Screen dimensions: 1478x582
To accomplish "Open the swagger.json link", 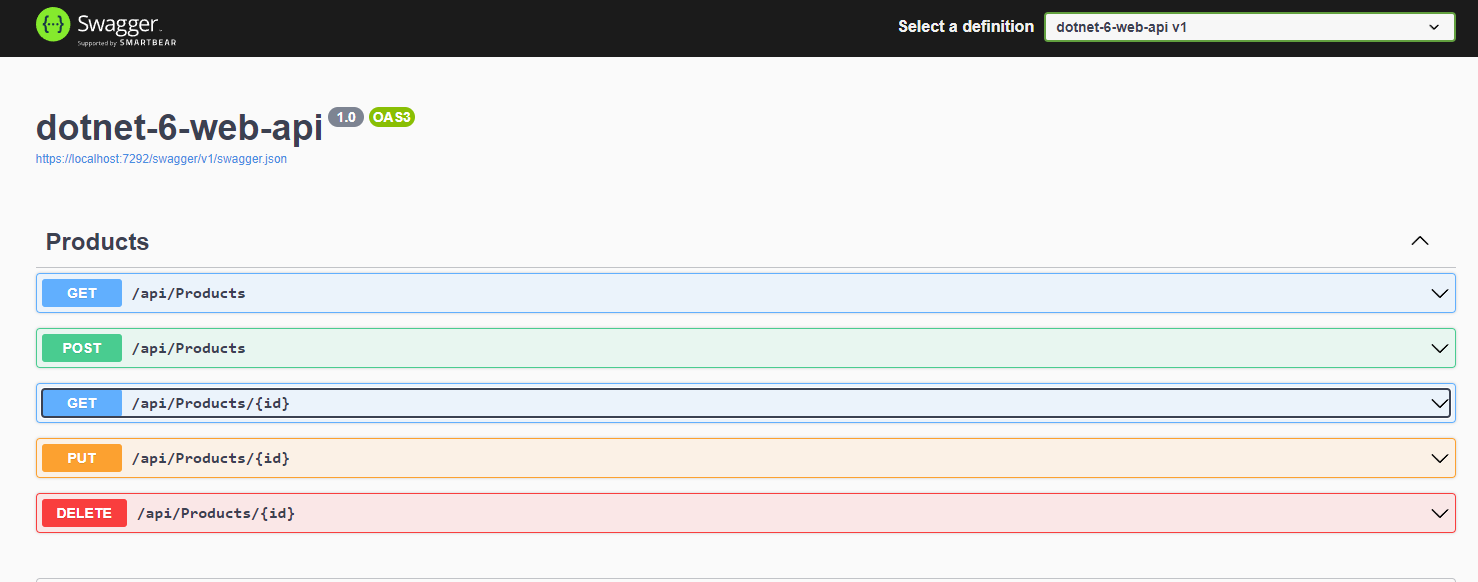I will (161, 159).
